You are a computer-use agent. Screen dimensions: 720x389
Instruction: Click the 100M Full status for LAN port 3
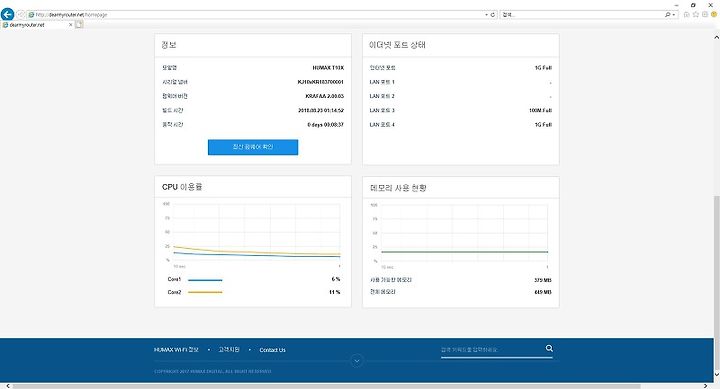pyautogui.click(x=540, y=111)
